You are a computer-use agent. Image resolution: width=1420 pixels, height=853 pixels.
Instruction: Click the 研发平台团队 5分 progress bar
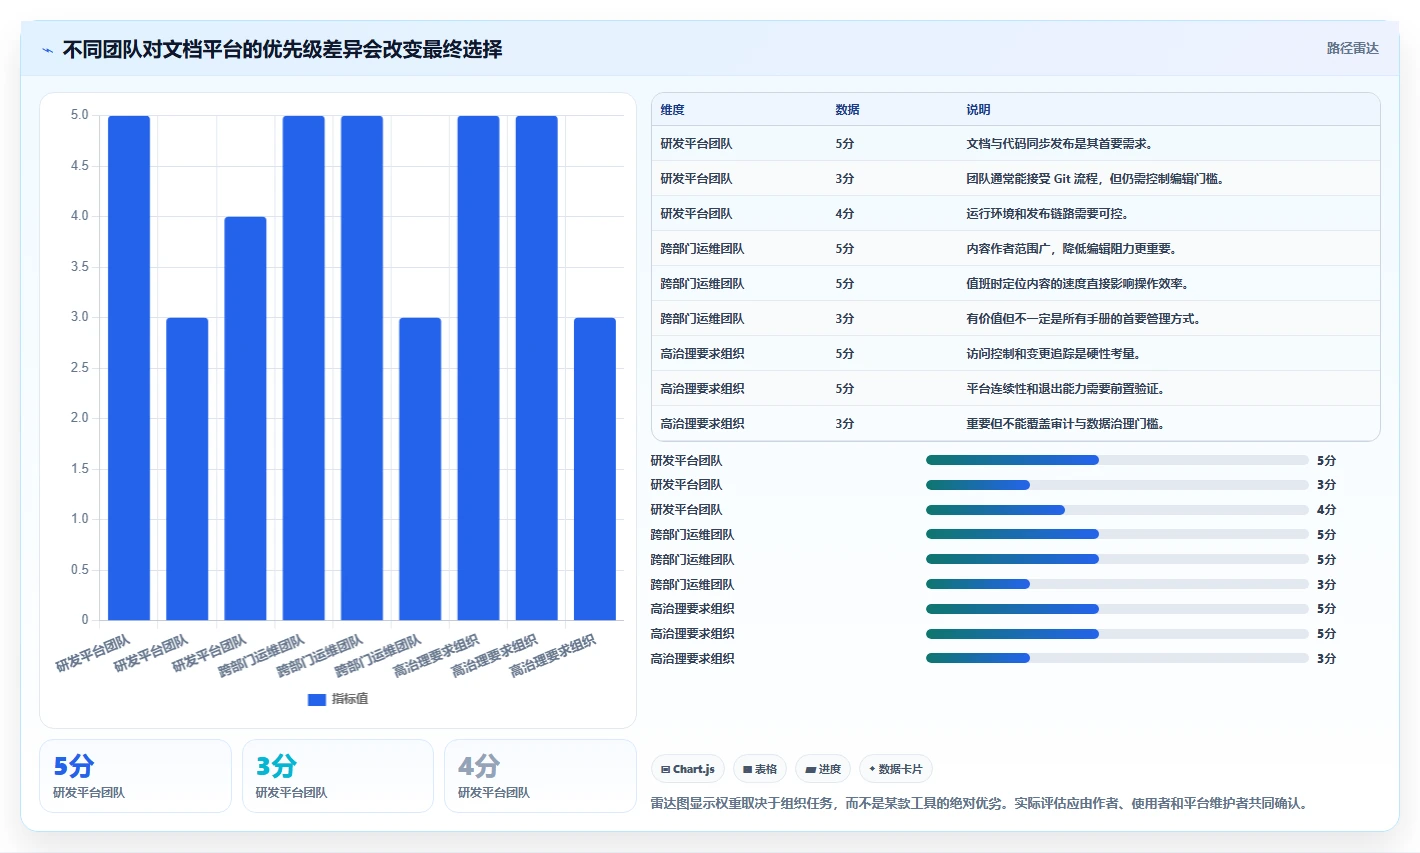click(1117, 460)
